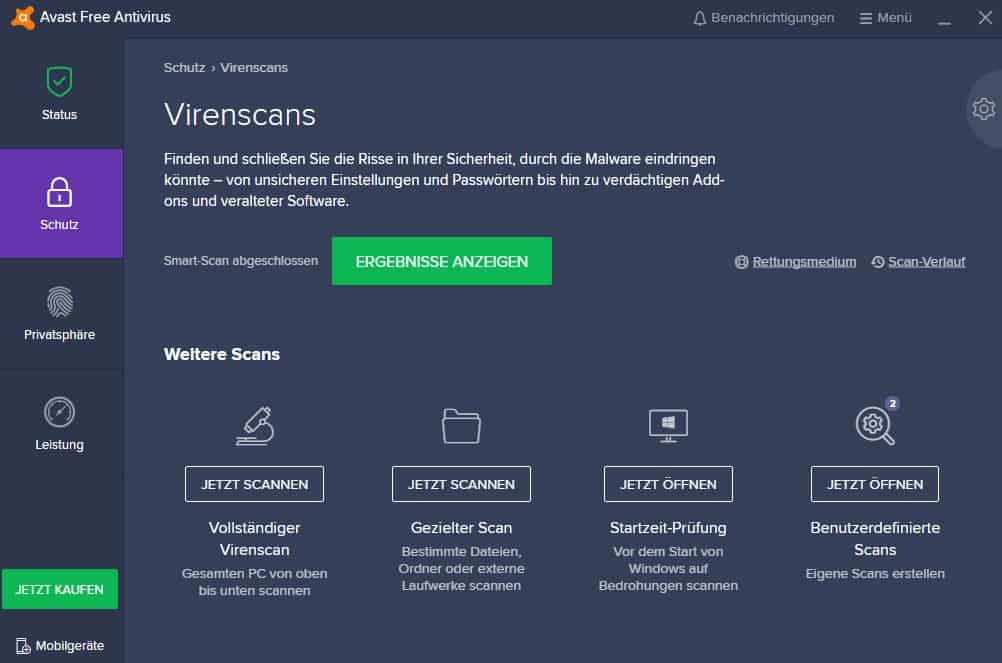Open the Status shield section
Image resolution: width=1002 pixels, height=663 pixels.
[x=59, y=93]
